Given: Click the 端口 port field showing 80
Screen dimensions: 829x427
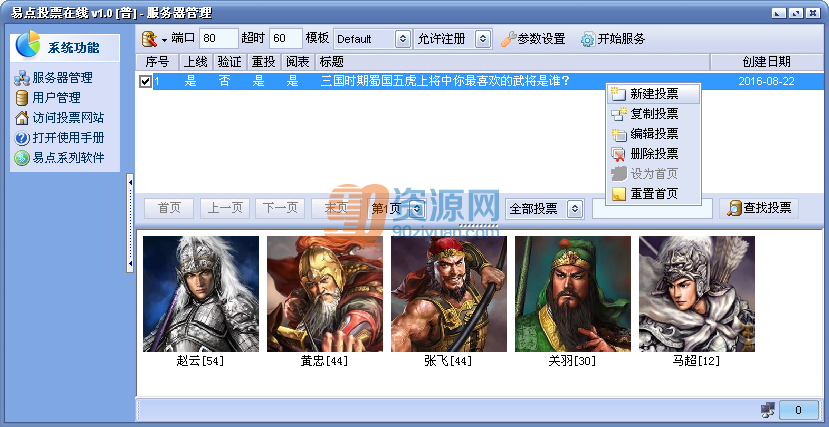Looking at the screenshot, I should [218, 39].
